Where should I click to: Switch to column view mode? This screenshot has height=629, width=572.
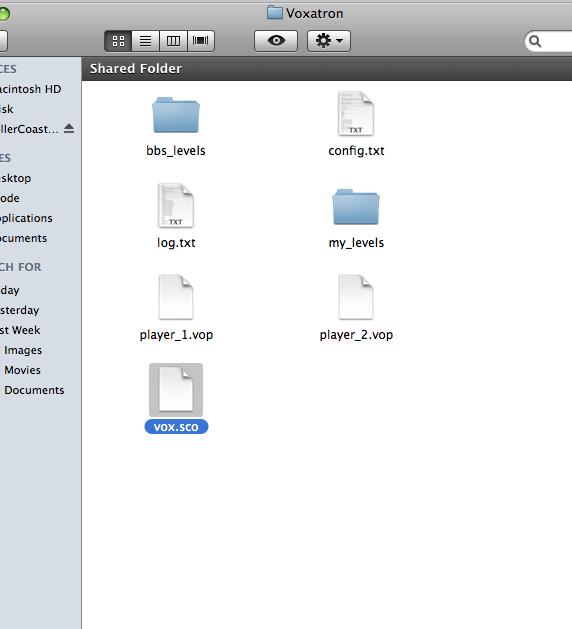point(173,41)
